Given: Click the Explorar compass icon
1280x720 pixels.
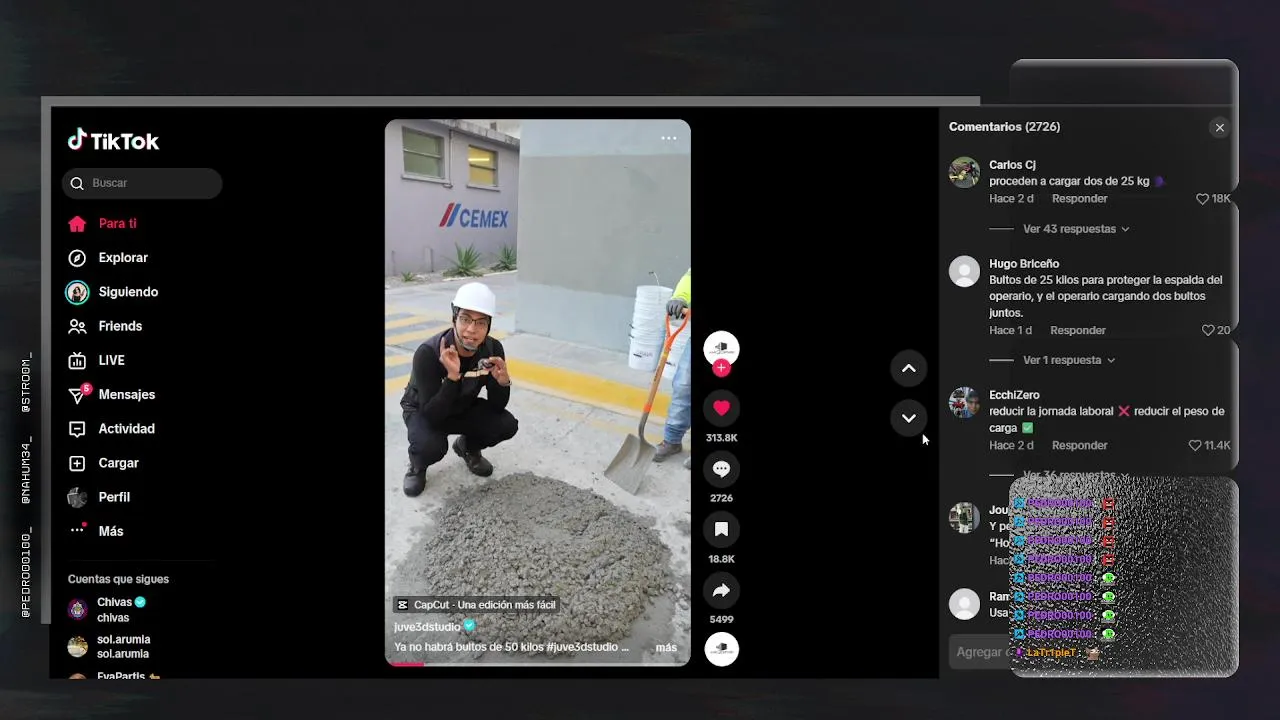Looking at the screenshot, I should click(x=77, y=258).
